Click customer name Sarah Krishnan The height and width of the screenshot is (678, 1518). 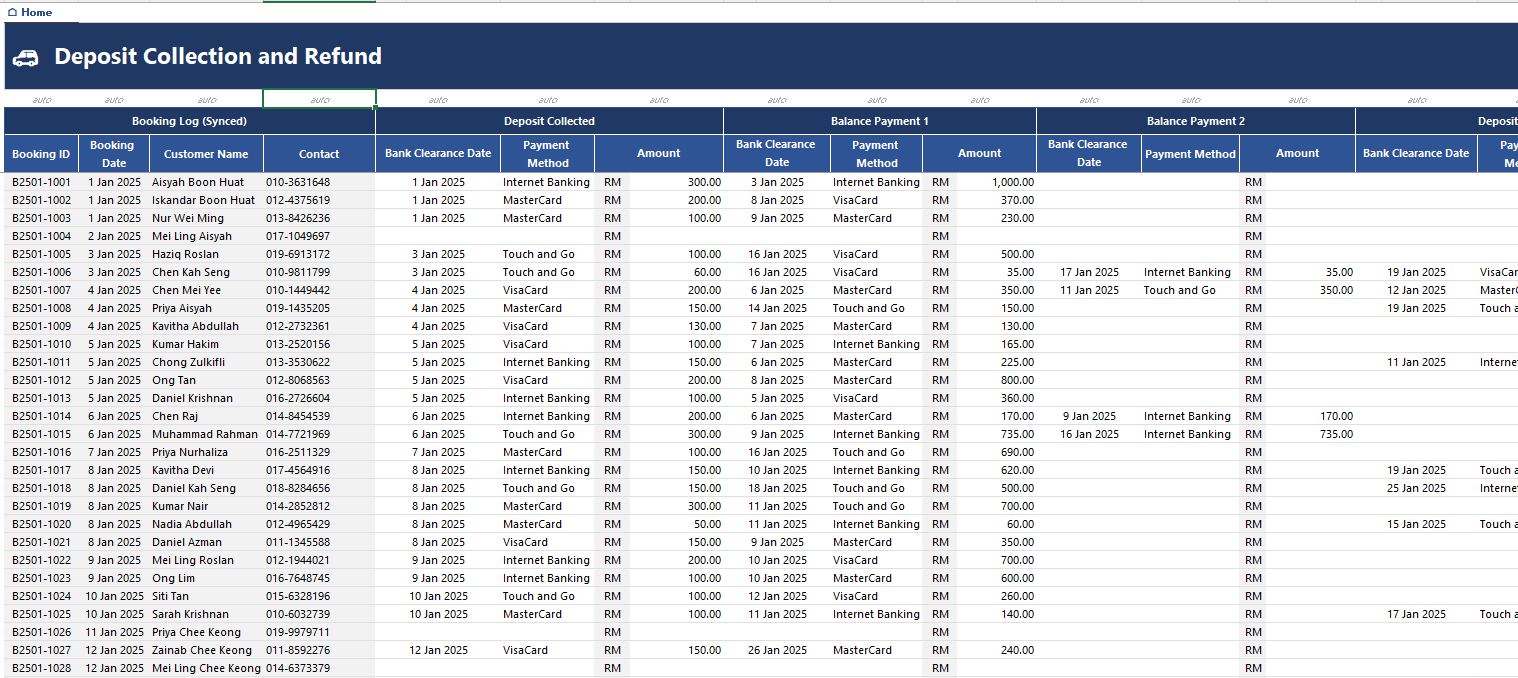tap(190, 614)
